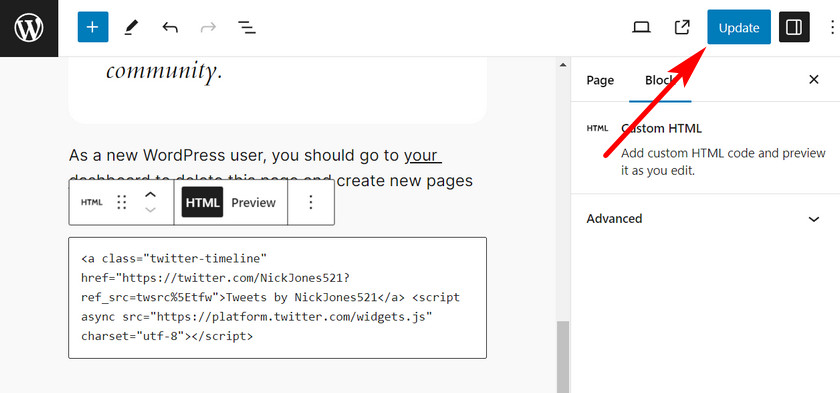
Task: Open the desktop preview device menu
Action: coord(641,27)
